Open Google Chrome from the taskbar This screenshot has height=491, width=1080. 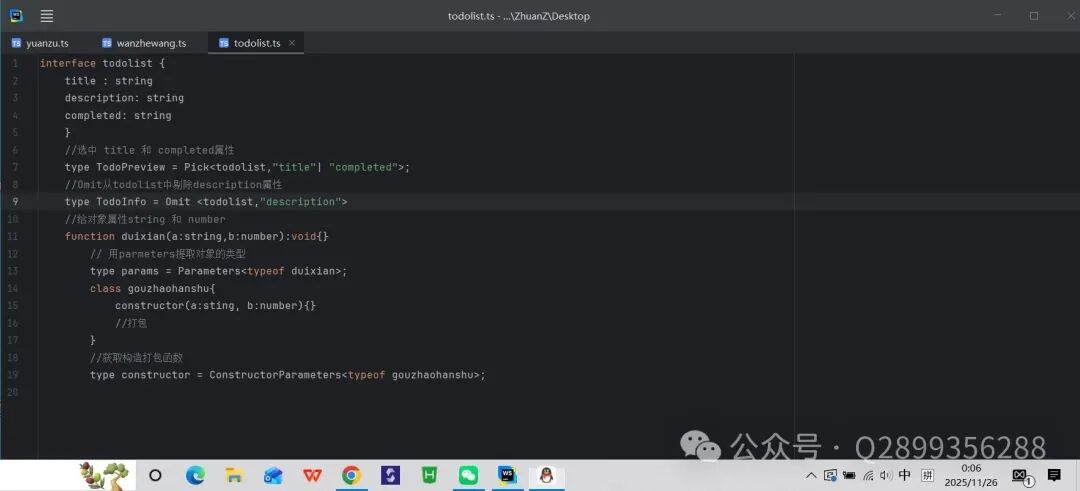click(x=351, y=475)
